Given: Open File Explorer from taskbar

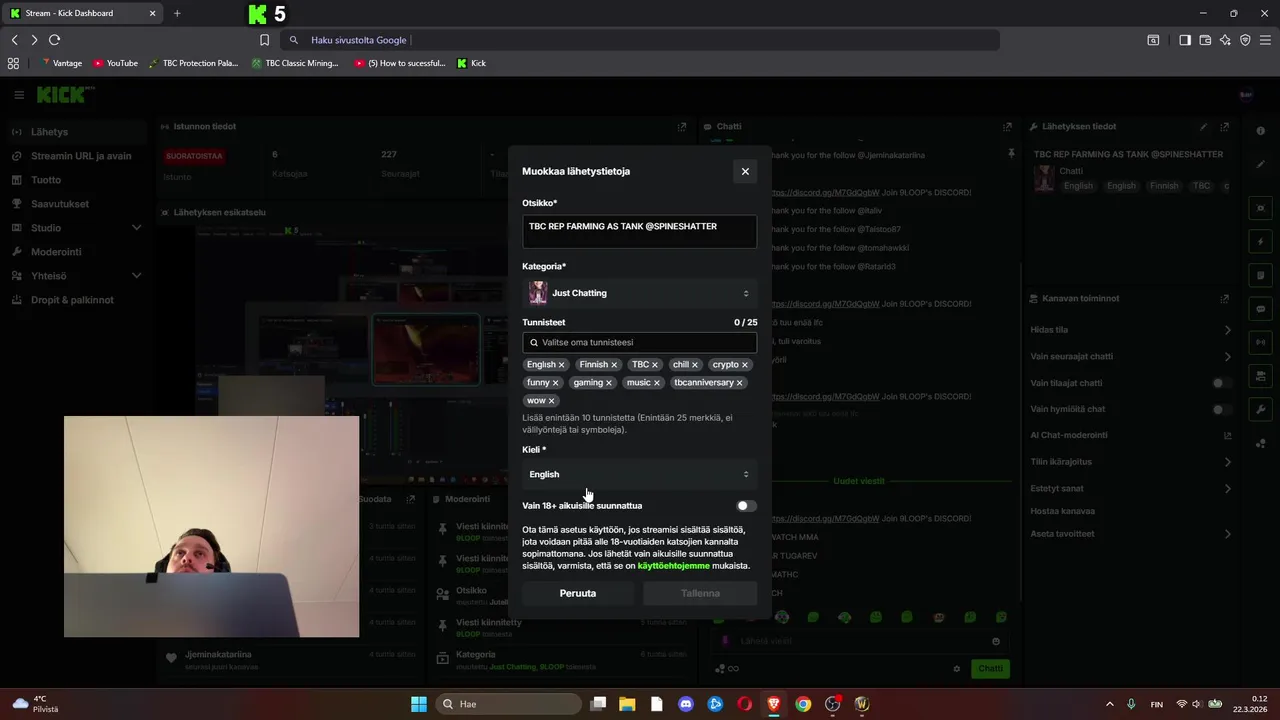Looking at the screenshot, I should (x=627, y=704).
